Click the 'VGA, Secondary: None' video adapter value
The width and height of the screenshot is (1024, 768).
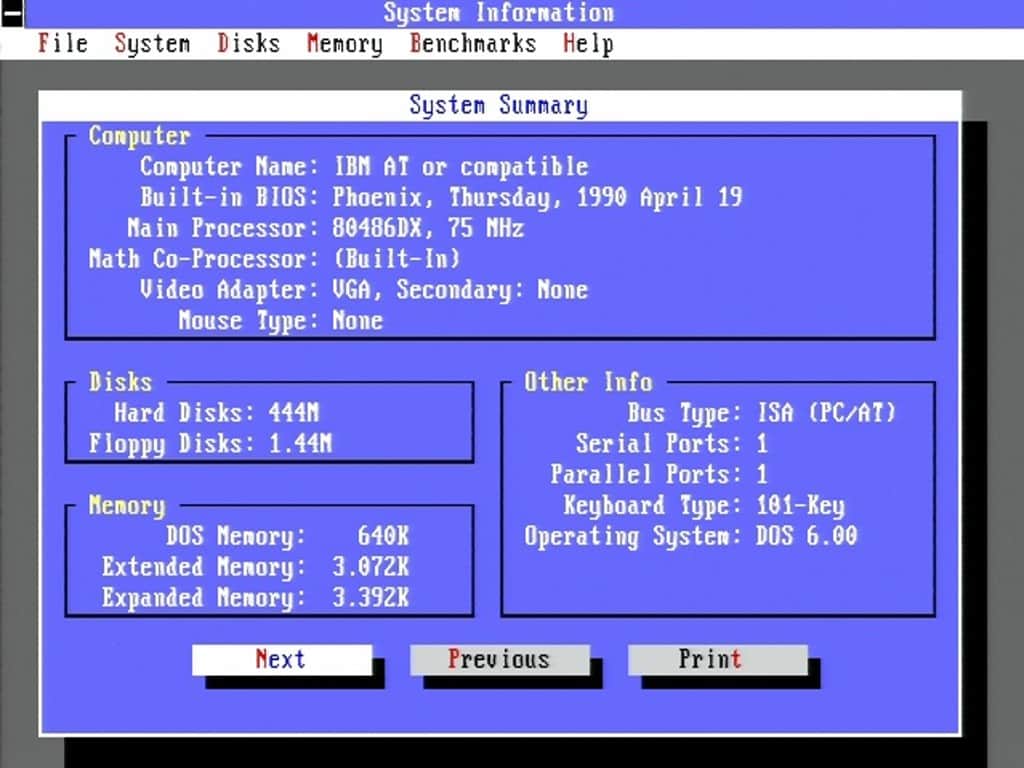pos(460,289)
